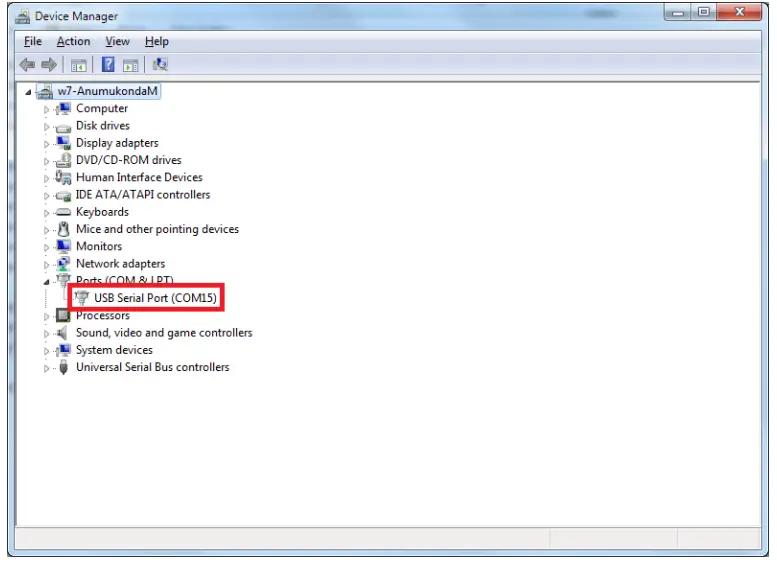Click the USB Serial Port device icon
Viewport: 777px width, 563px height.
click(81, 298)
